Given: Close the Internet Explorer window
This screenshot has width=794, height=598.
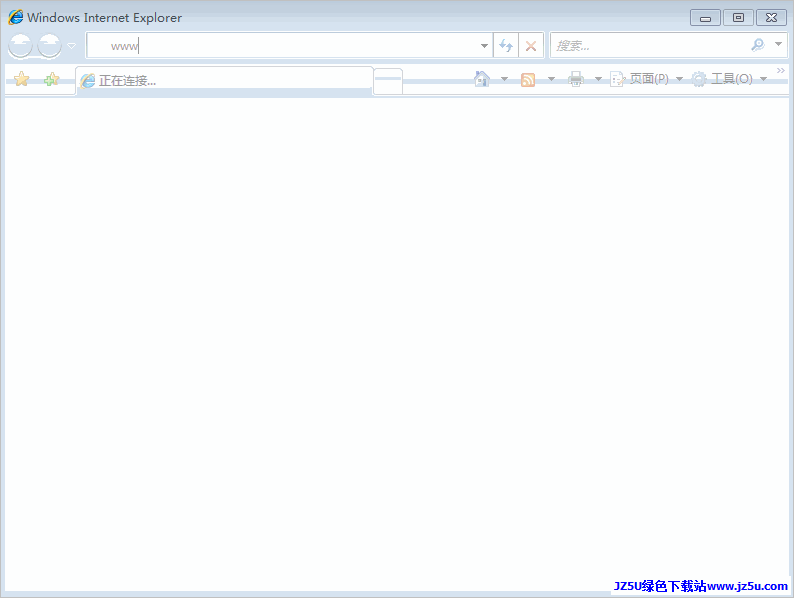Looking at the screenshot, I should coord(771,18).
